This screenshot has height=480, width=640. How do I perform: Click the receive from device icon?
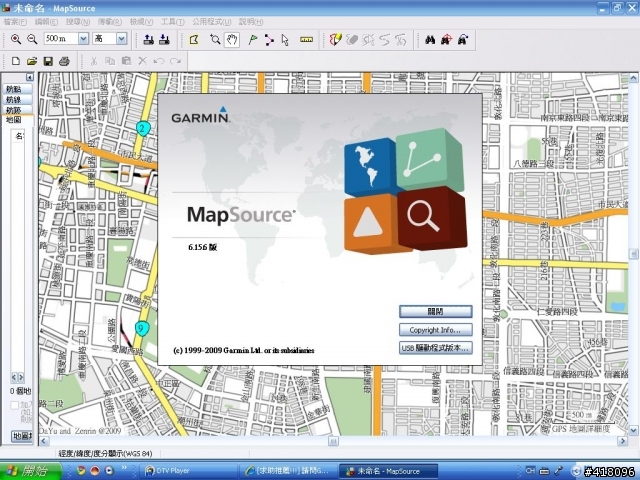[x=164, y=40]
